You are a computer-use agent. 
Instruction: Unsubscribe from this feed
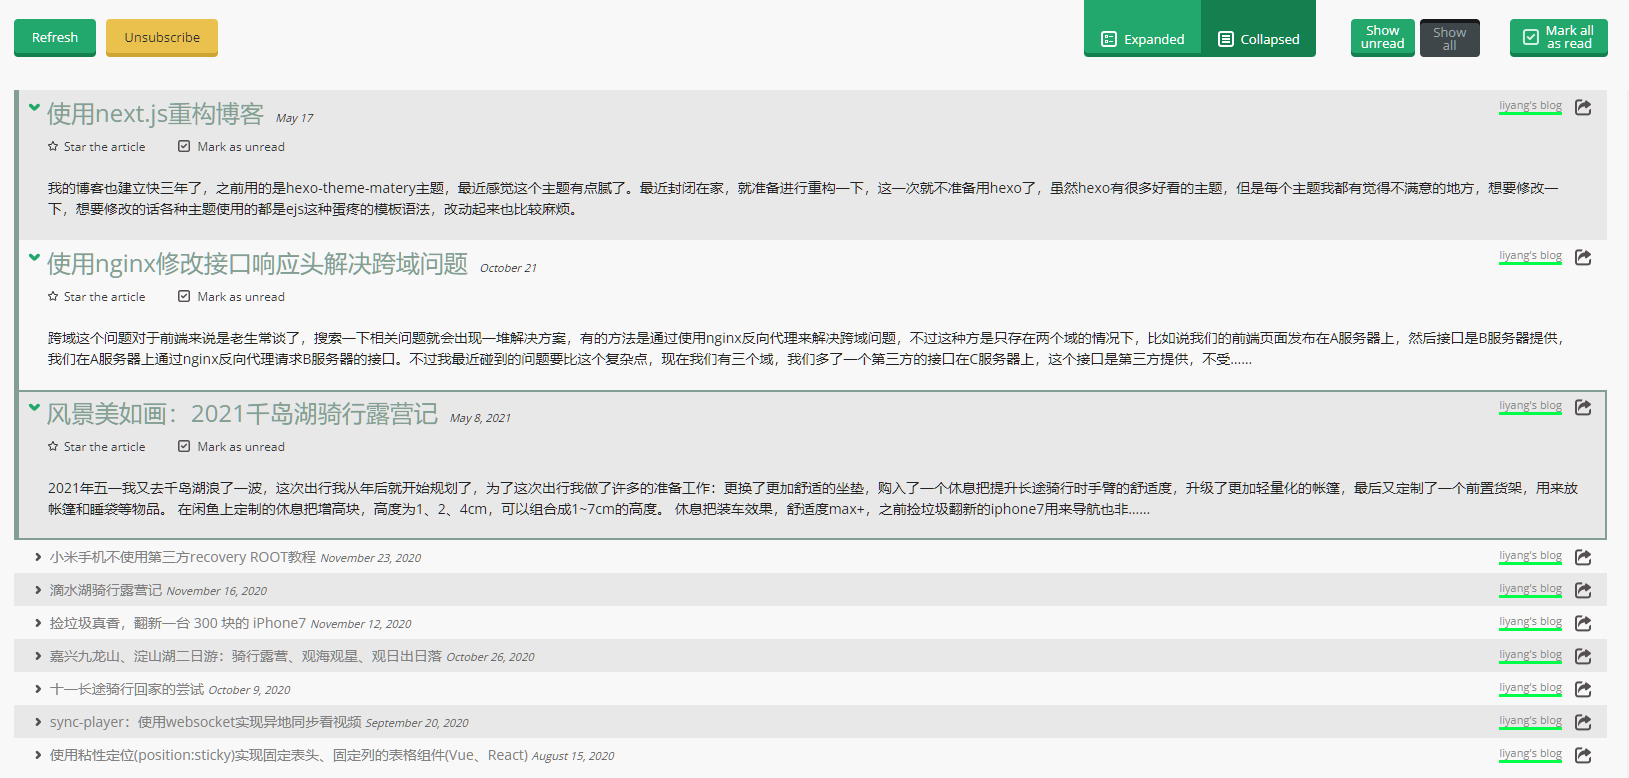click(x=162, y=37)
